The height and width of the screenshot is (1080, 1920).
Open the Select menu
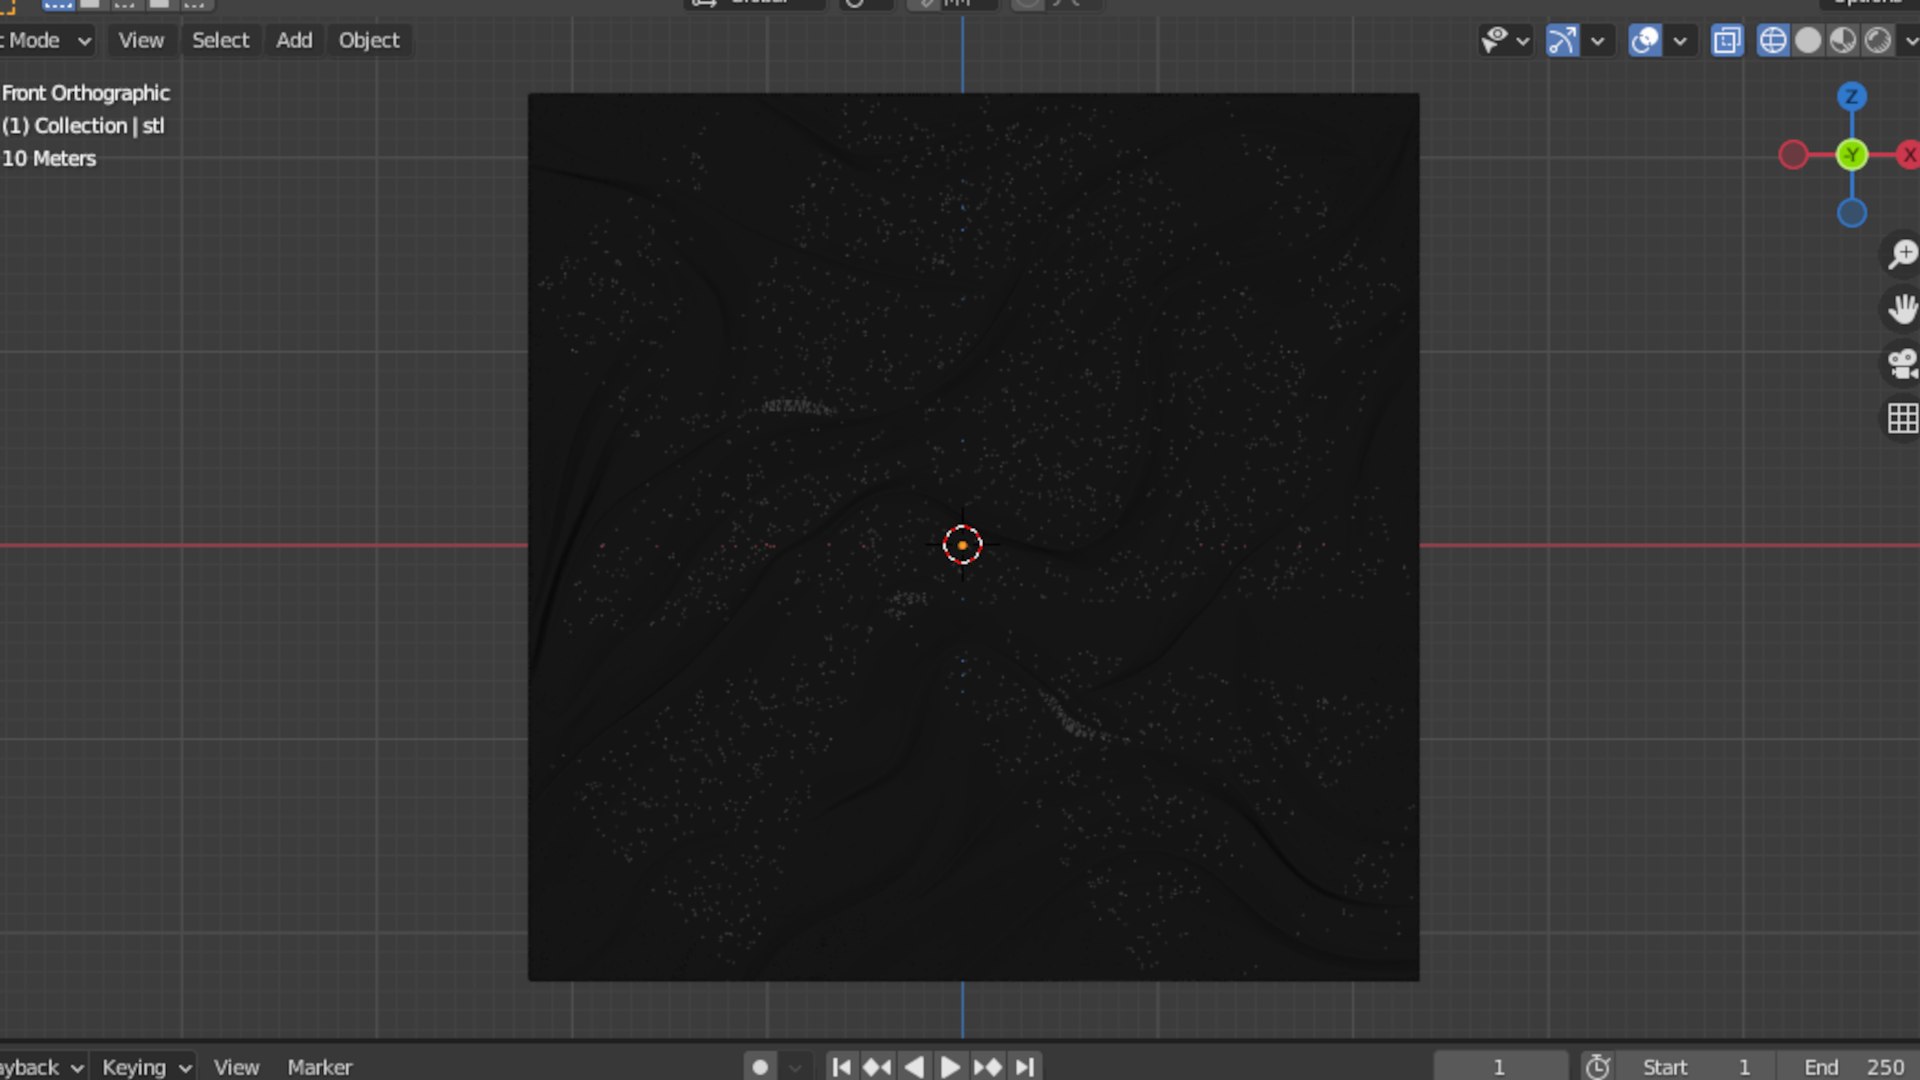click(x=220, y=41)
